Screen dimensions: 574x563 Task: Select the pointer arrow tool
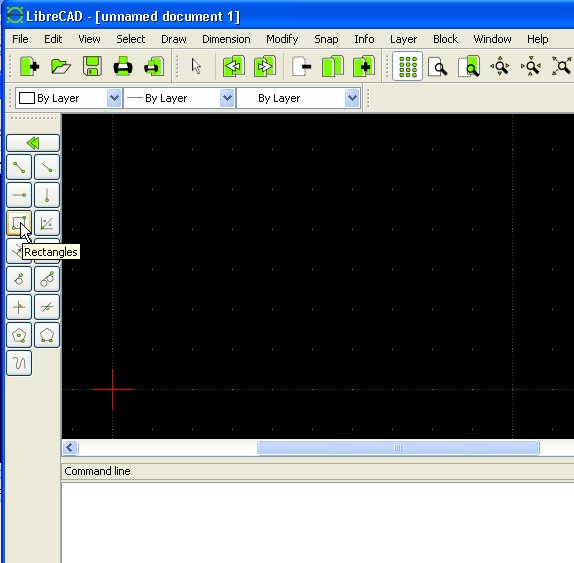[x=197, y=67]
